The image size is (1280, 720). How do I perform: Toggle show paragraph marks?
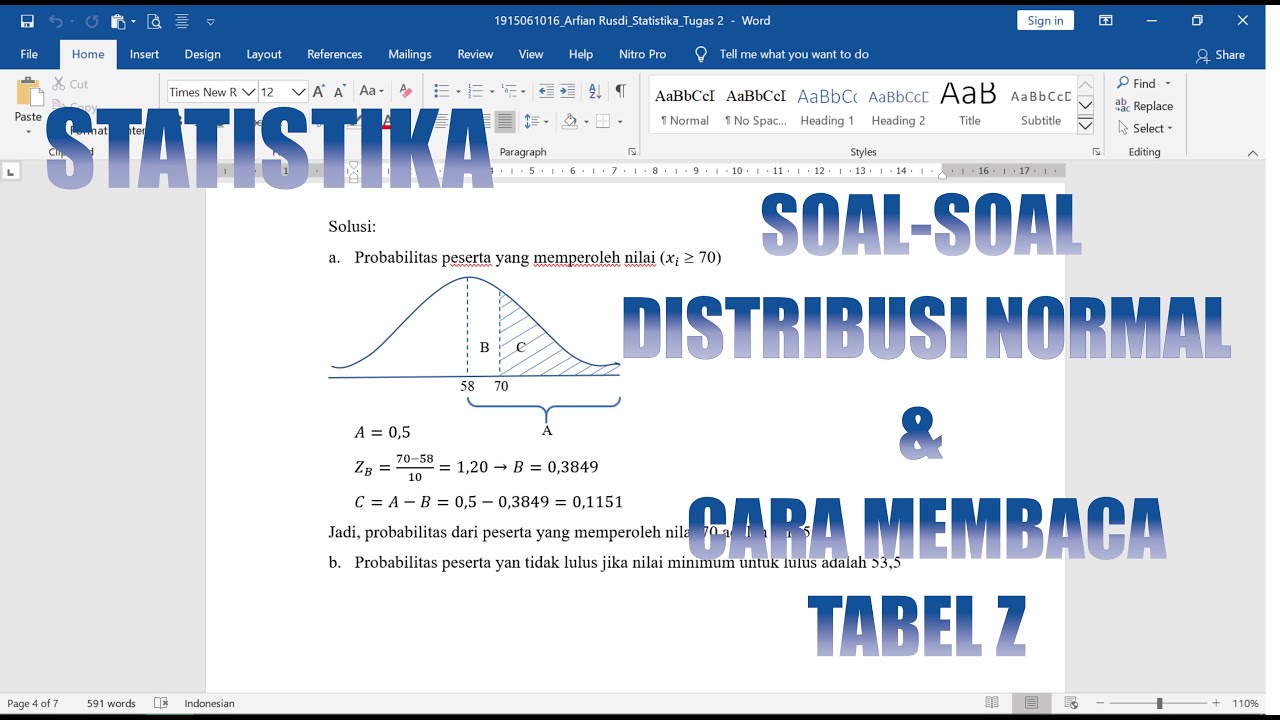pyautogui.click(x=620, y=91)
